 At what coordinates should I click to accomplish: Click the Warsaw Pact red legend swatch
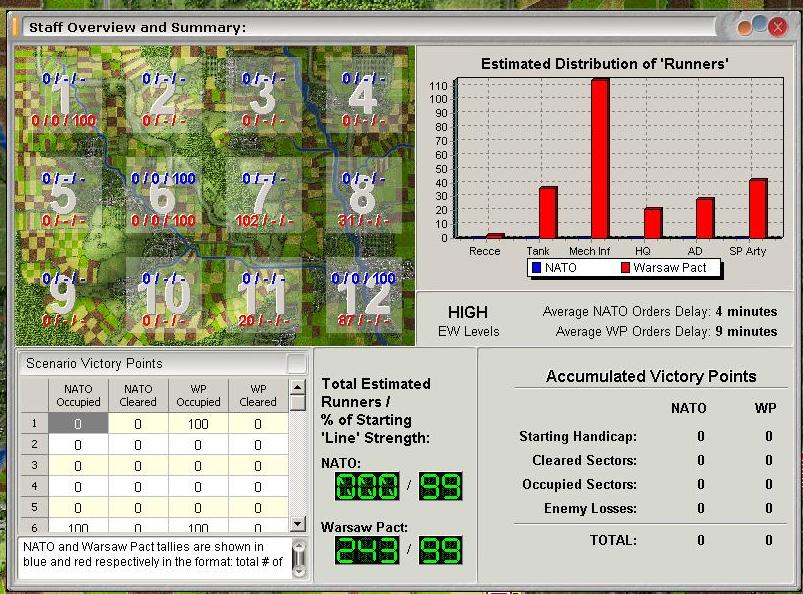pos(625,267)
